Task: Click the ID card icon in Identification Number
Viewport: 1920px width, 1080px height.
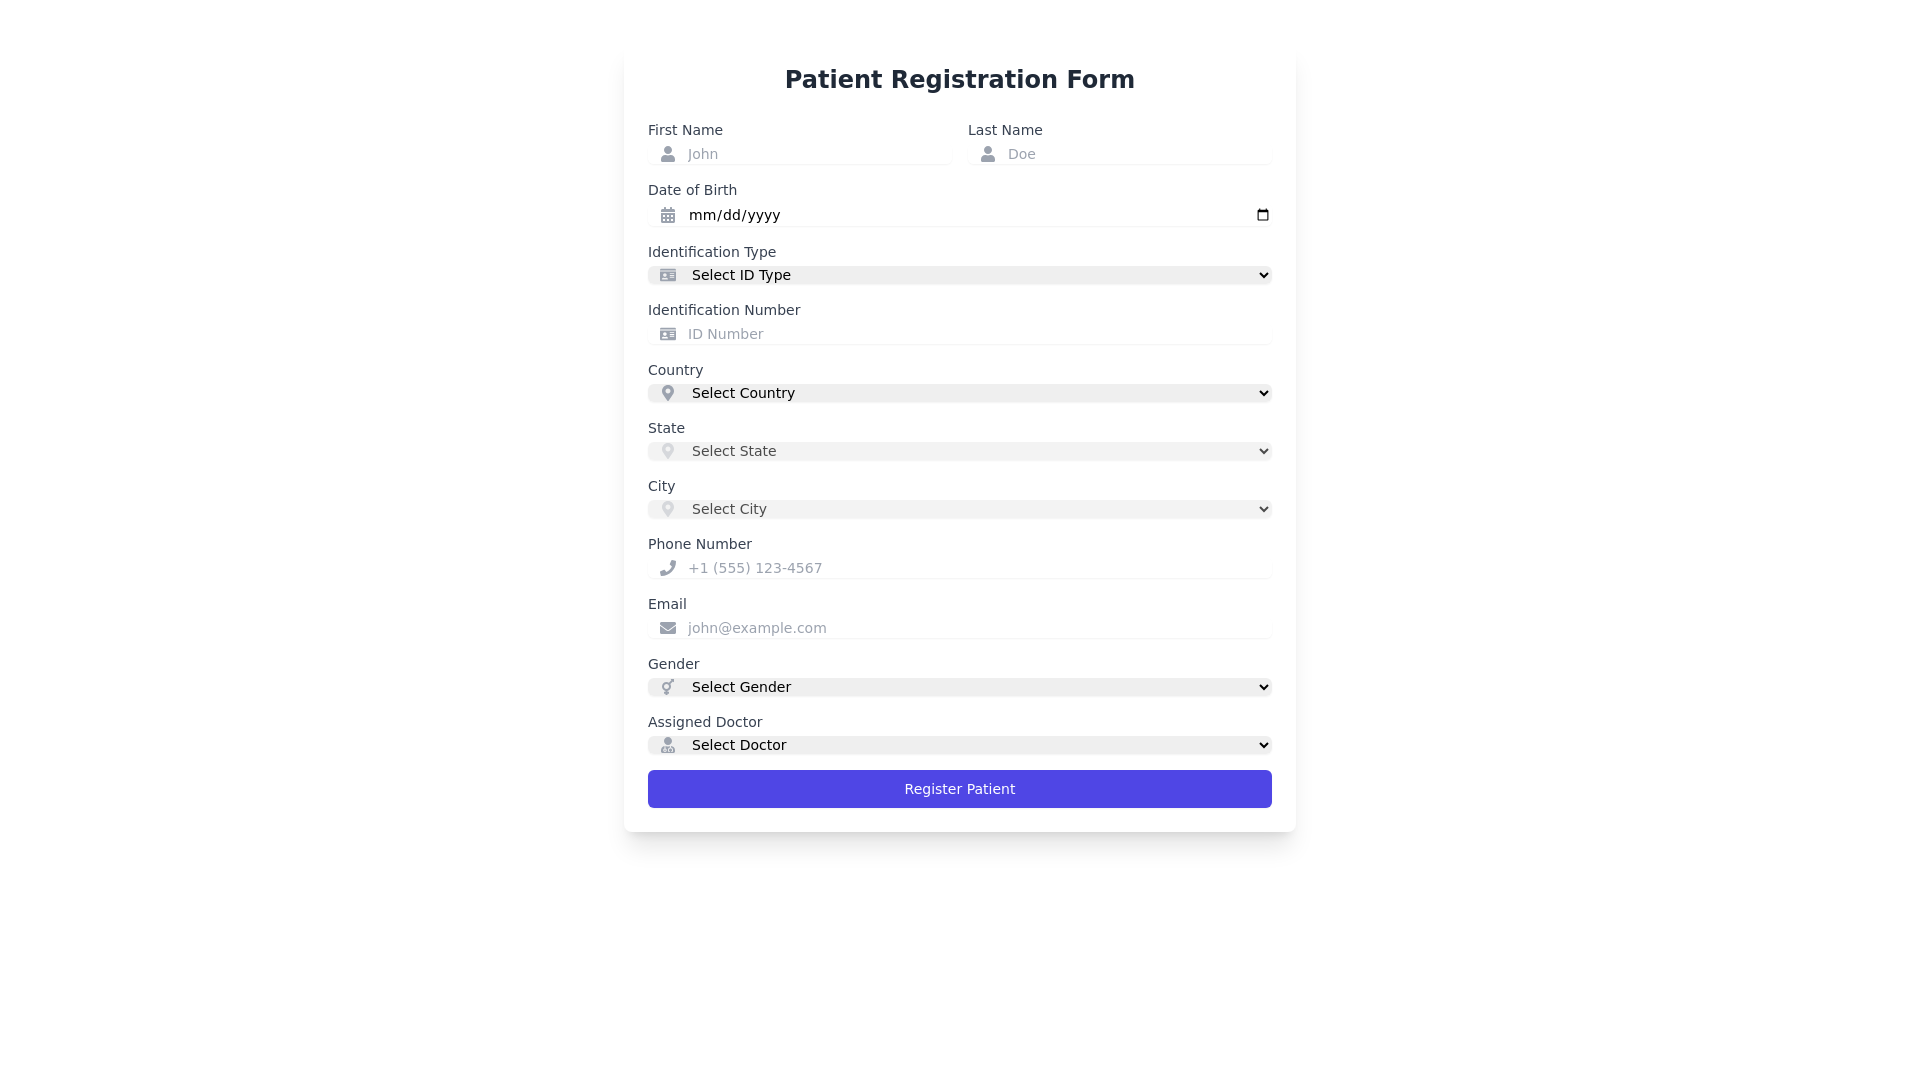Action: click(x=668, y=334)
